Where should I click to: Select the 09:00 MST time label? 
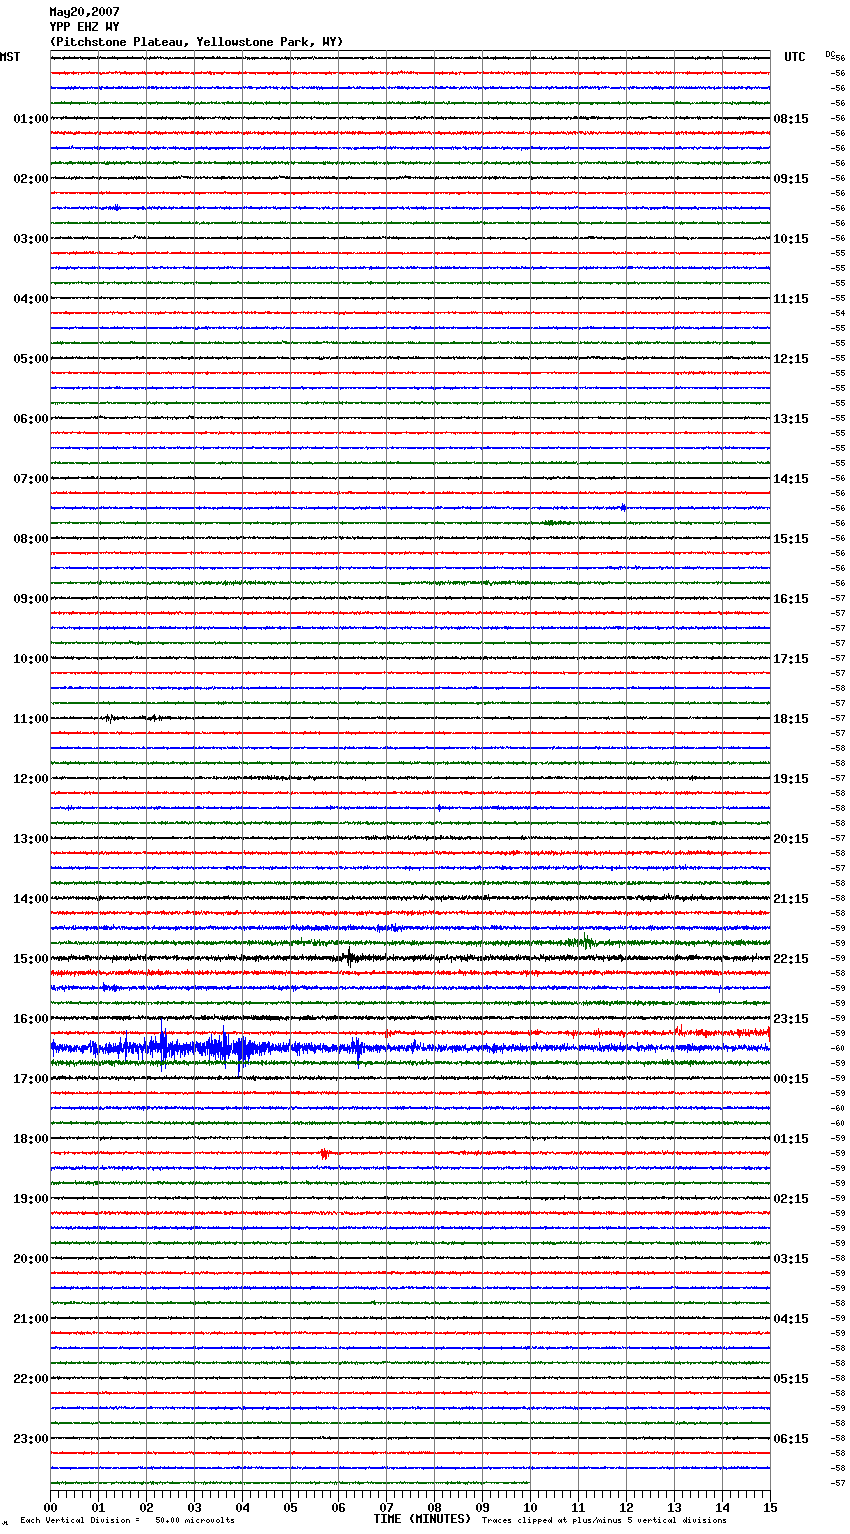(x=31, y=599)
